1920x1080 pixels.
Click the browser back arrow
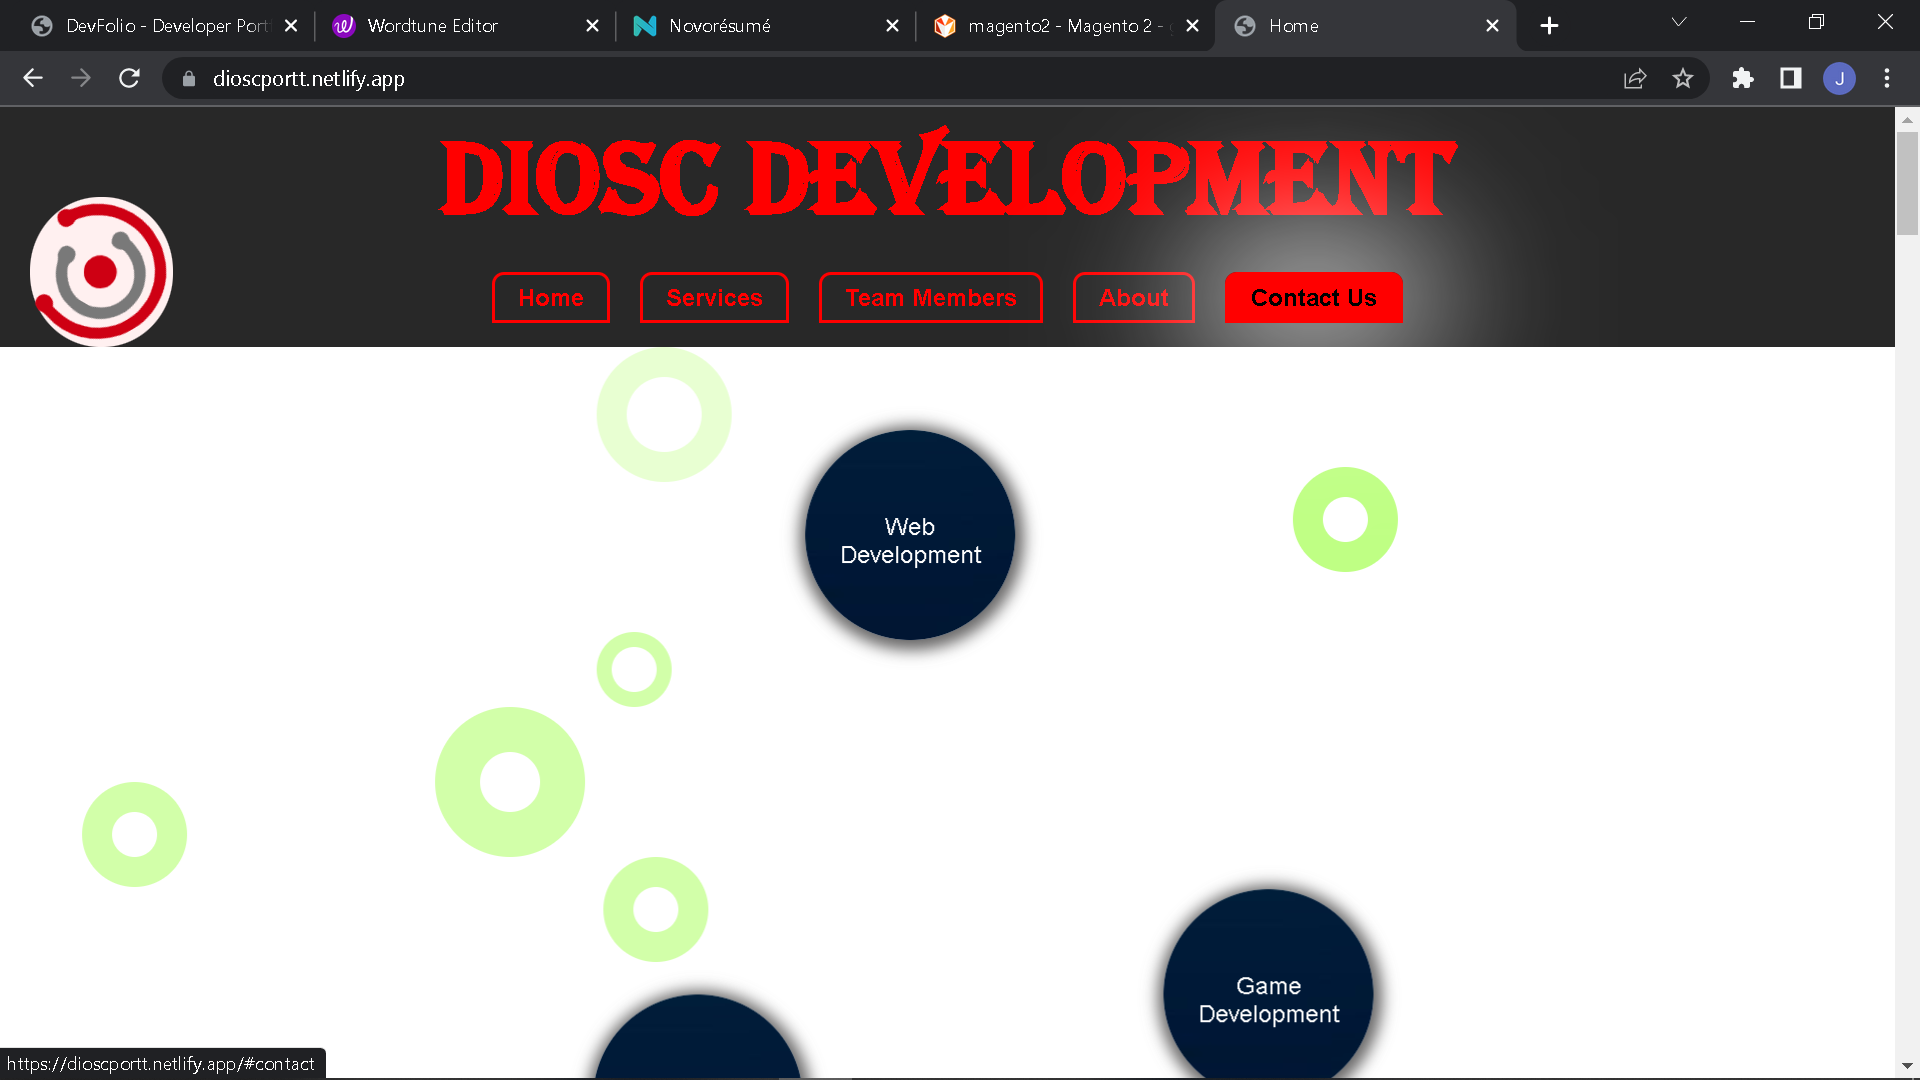[x=33, y=78]
